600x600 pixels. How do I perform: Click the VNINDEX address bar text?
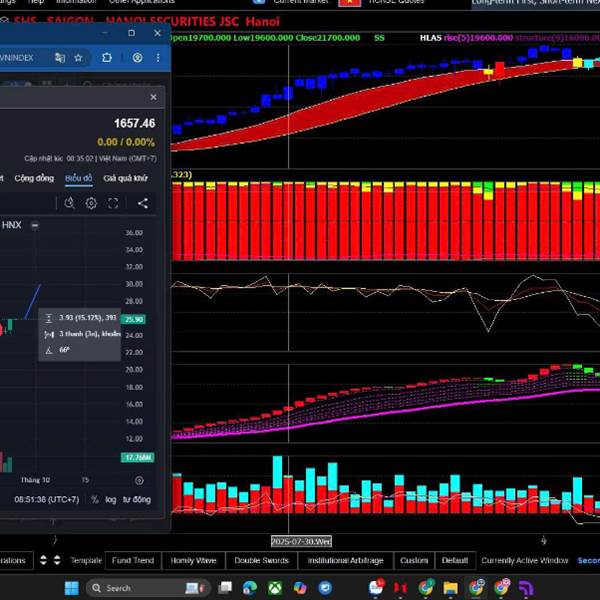[x=16, y=58]
